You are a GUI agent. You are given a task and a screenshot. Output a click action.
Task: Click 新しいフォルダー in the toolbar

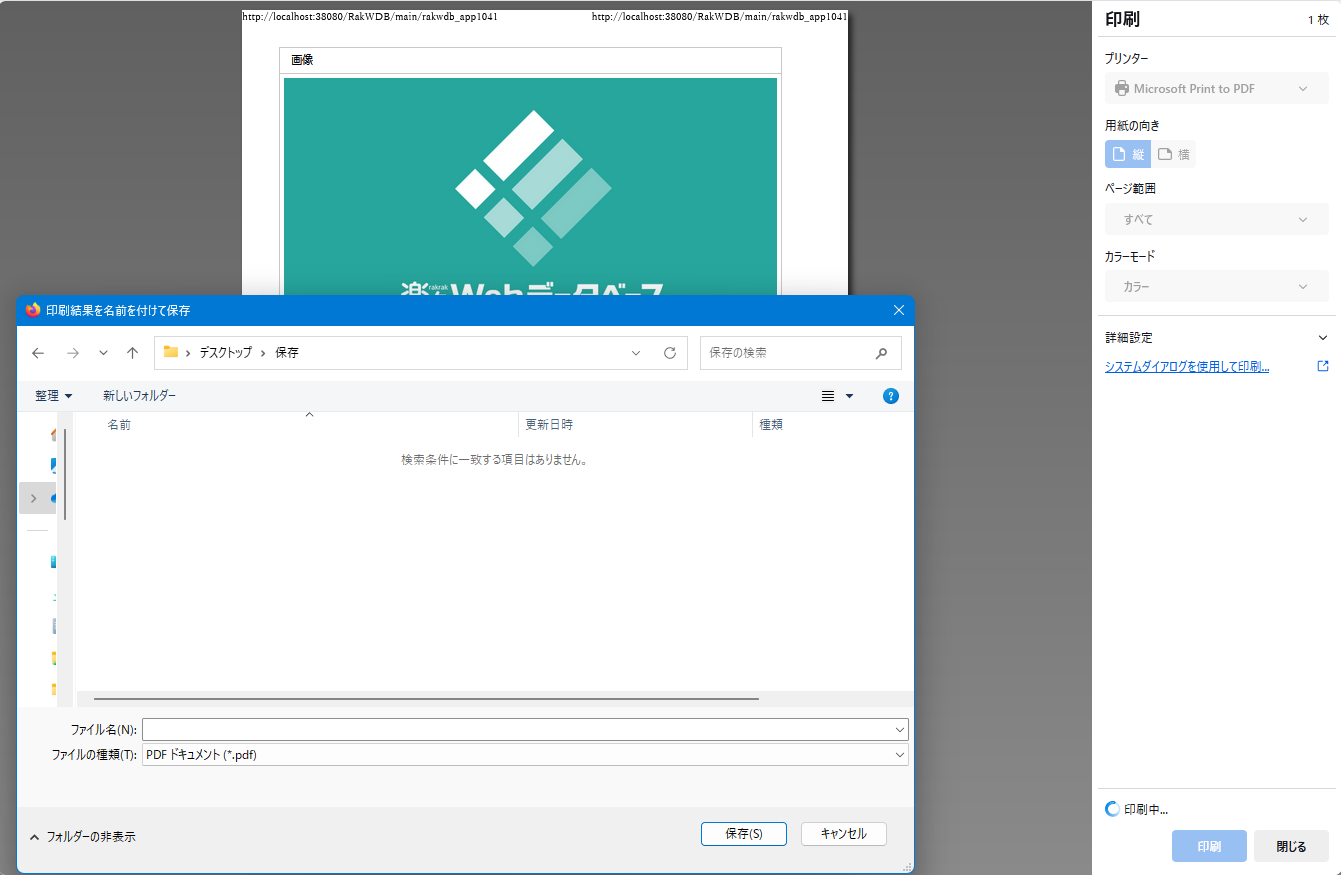[139, 396]
